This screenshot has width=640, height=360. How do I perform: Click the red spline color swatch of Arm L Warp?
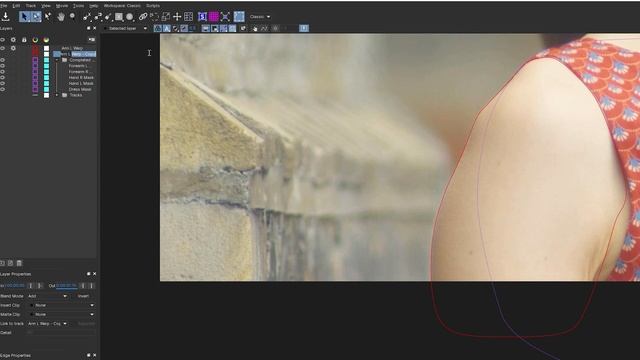(35, 48)
